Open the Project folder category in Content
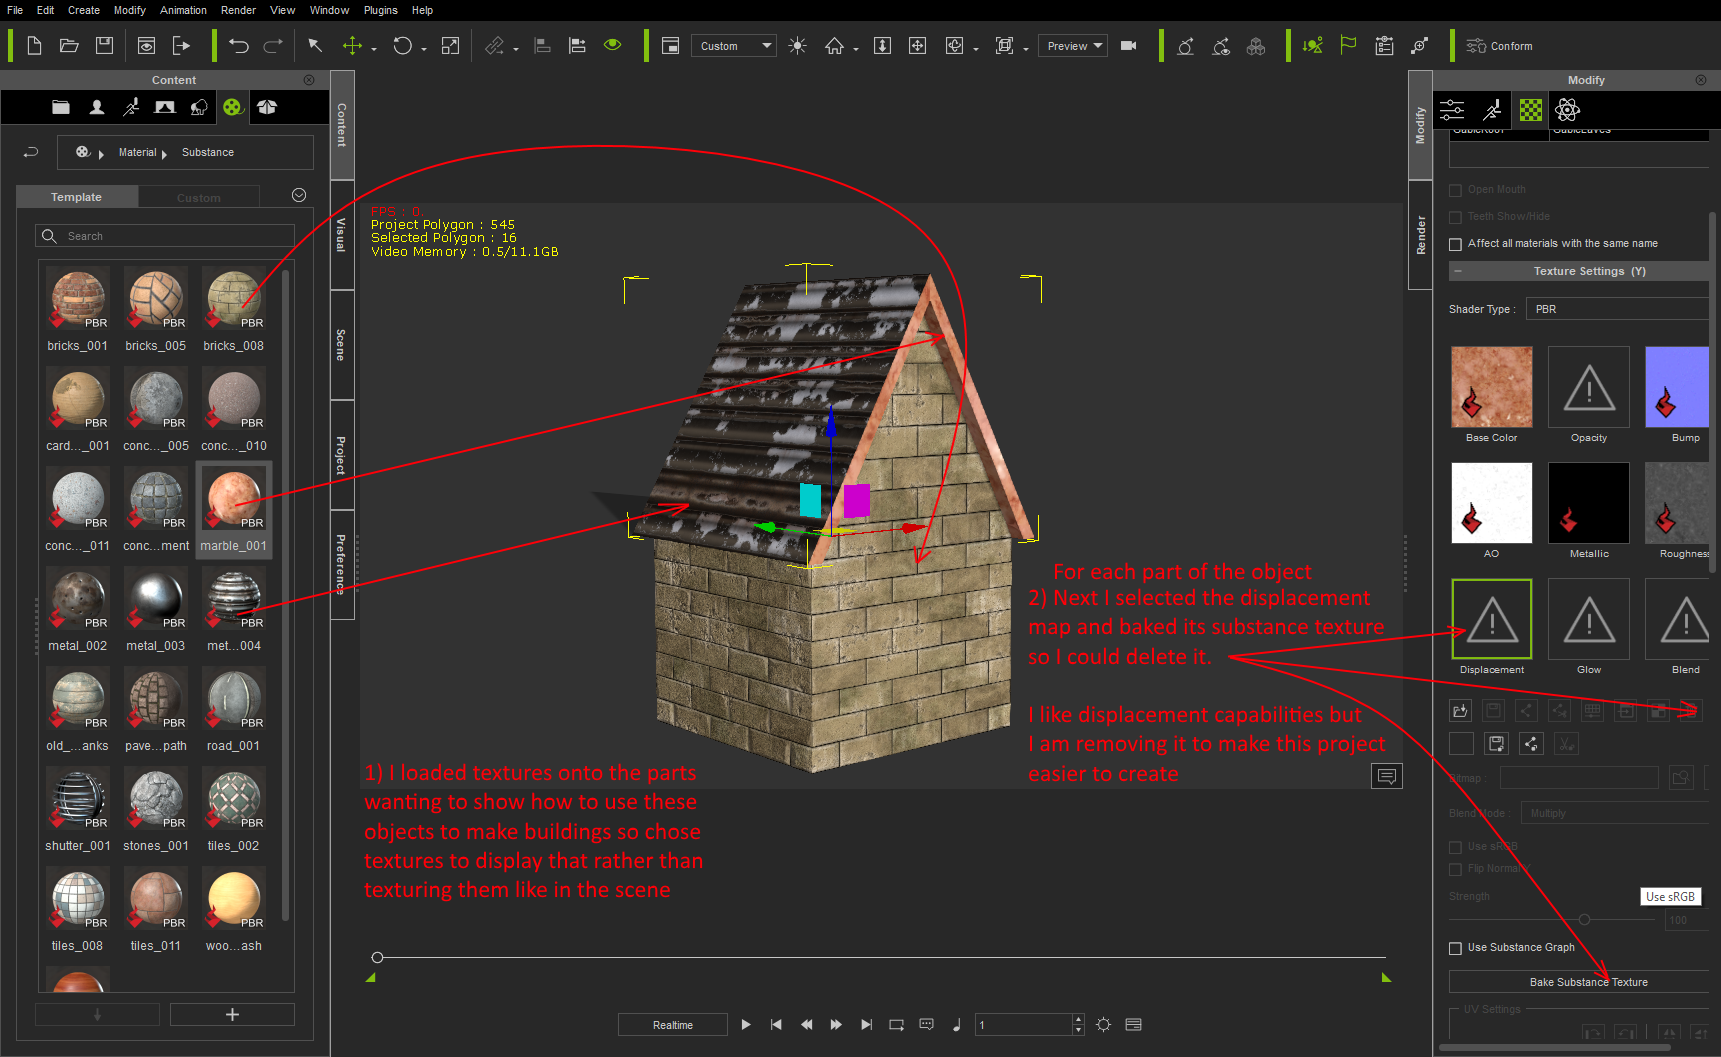The image size is (1721, 1057). click(61, 107)
